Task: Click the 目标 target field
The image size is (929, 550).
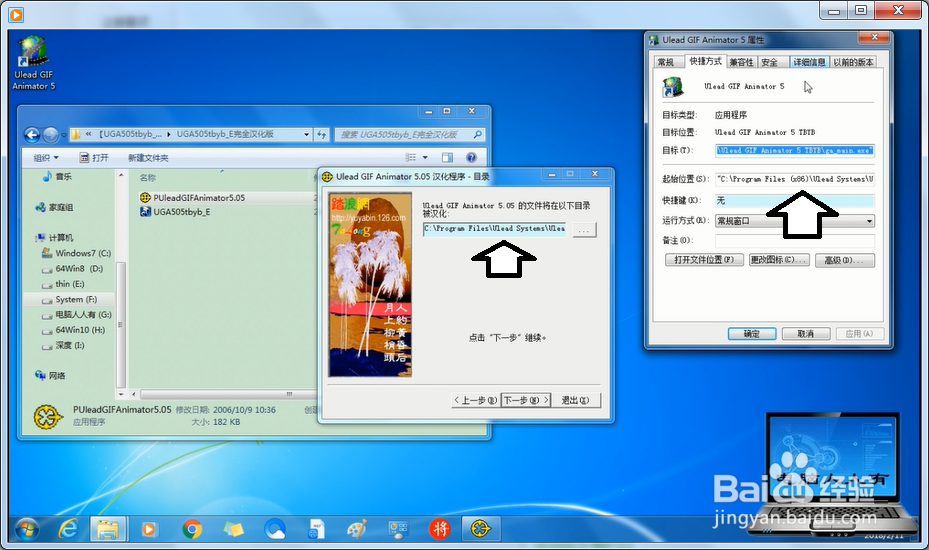Action: click(x=795, y=151)
